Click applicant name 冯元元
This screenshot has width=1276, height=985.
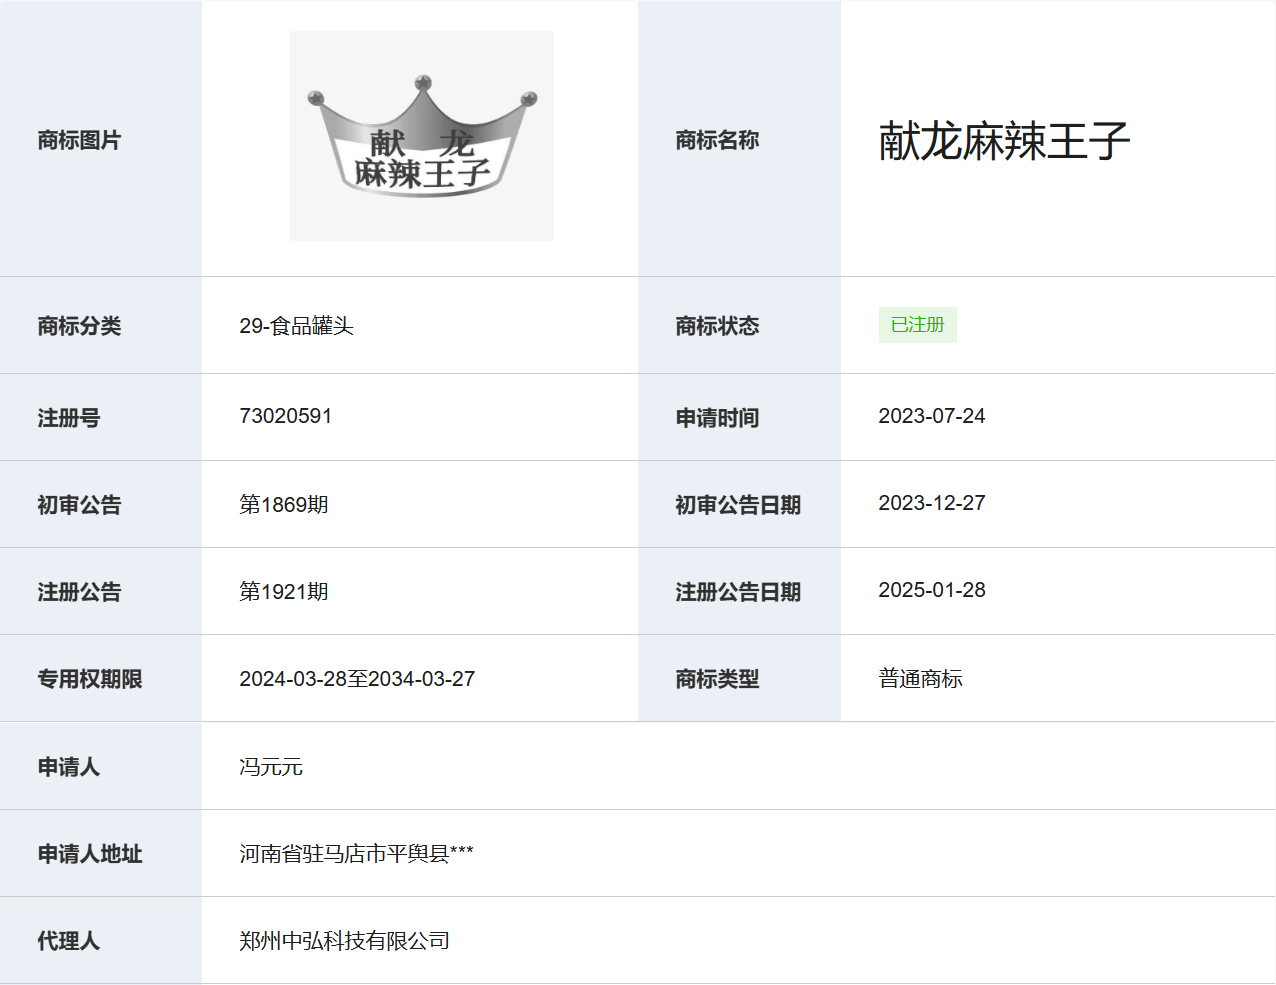271,767
